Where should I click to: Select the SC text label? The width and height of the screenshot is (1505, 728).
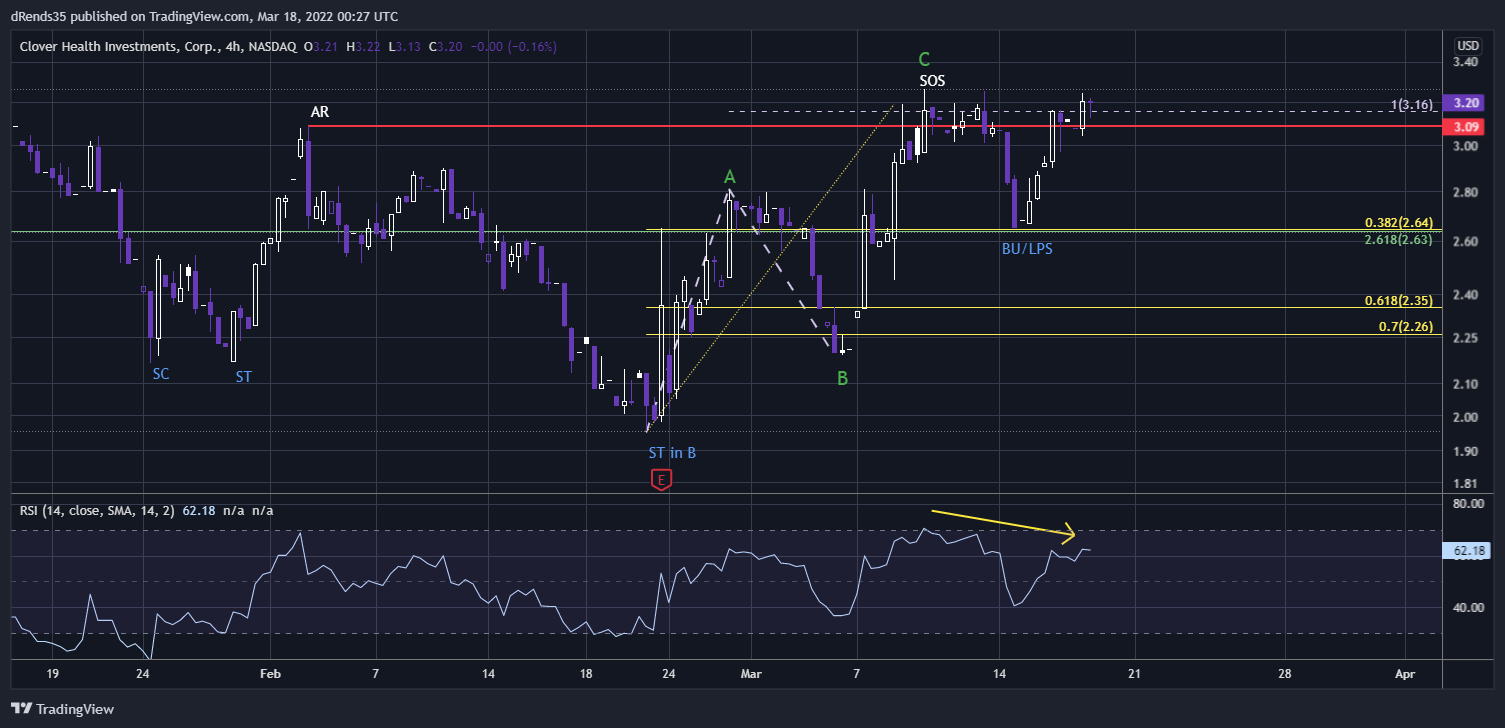pyautogui.click(x=161, y=374)
